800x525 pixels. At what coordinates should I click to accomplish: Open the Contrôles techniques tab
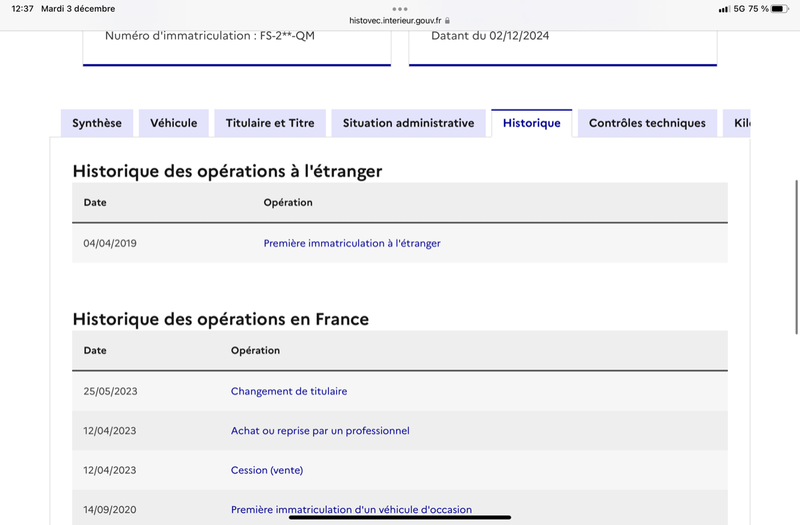pyautogui.click(x=647, y=123)
